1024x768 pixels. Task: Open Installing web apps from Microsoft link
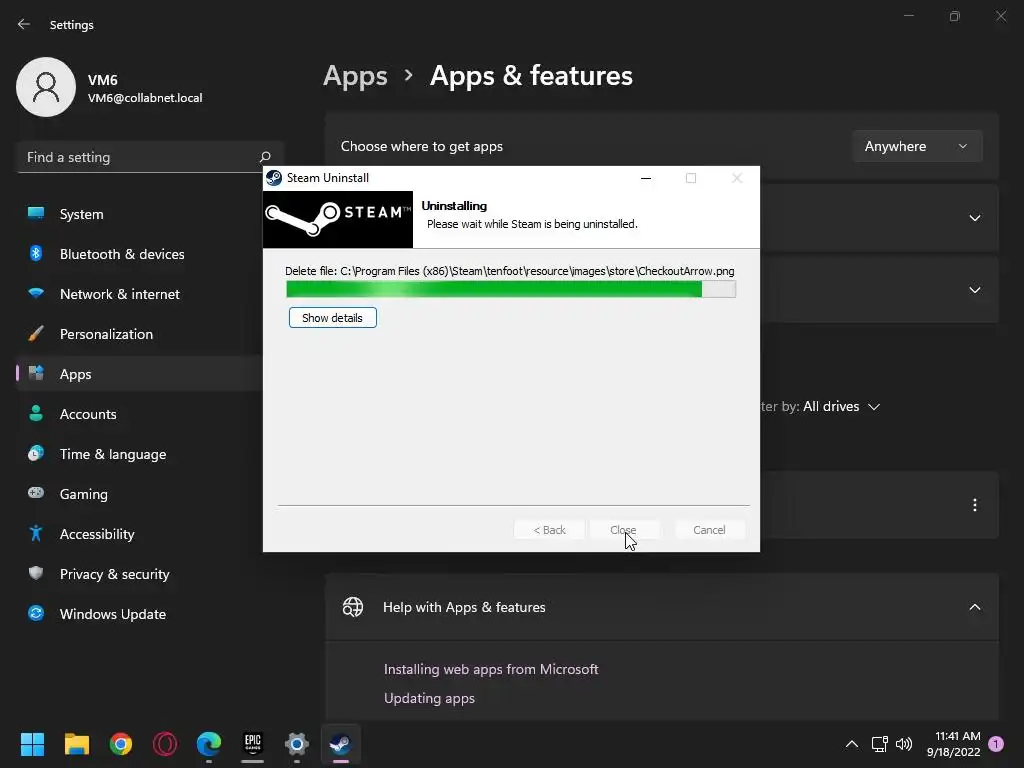click(x=491, y=669)
